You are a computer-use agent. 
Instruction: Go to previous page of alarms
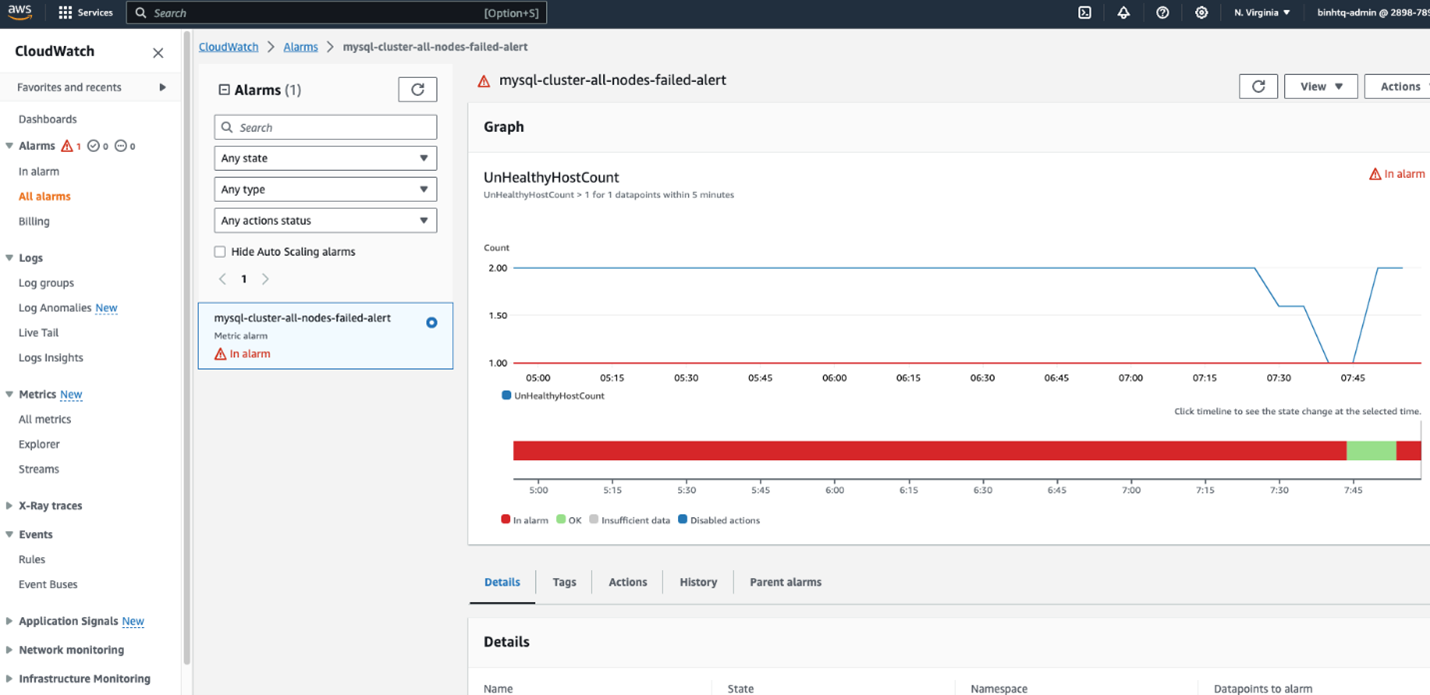(222, 279)
